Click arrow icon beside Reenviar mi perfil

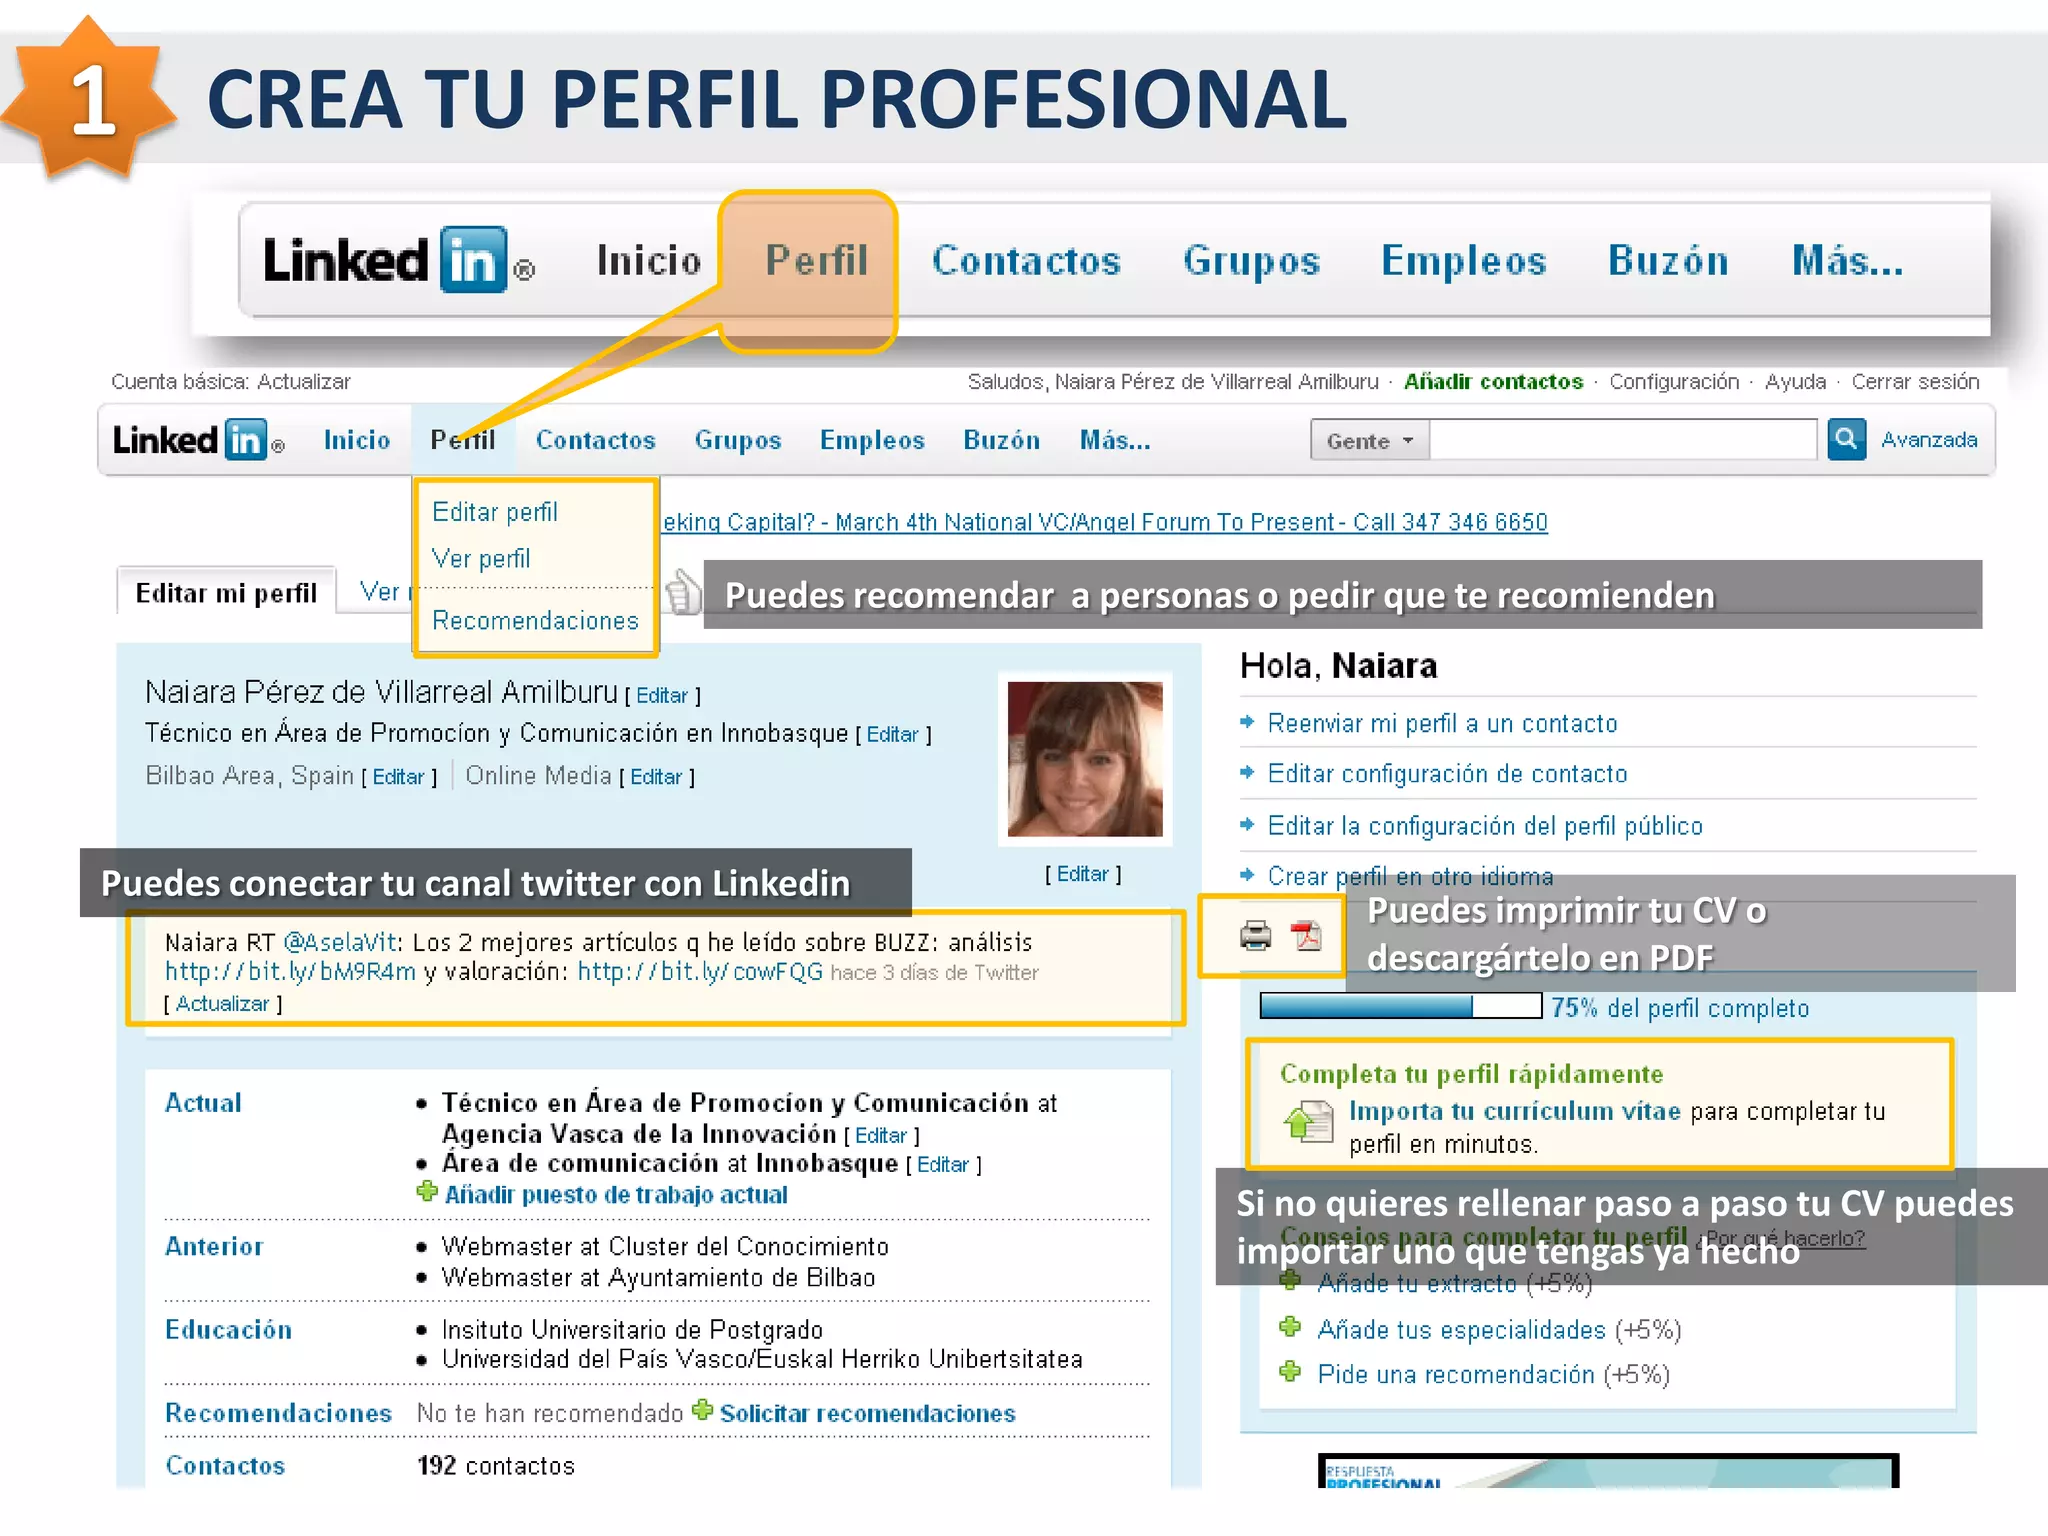tap(1247, 722)
